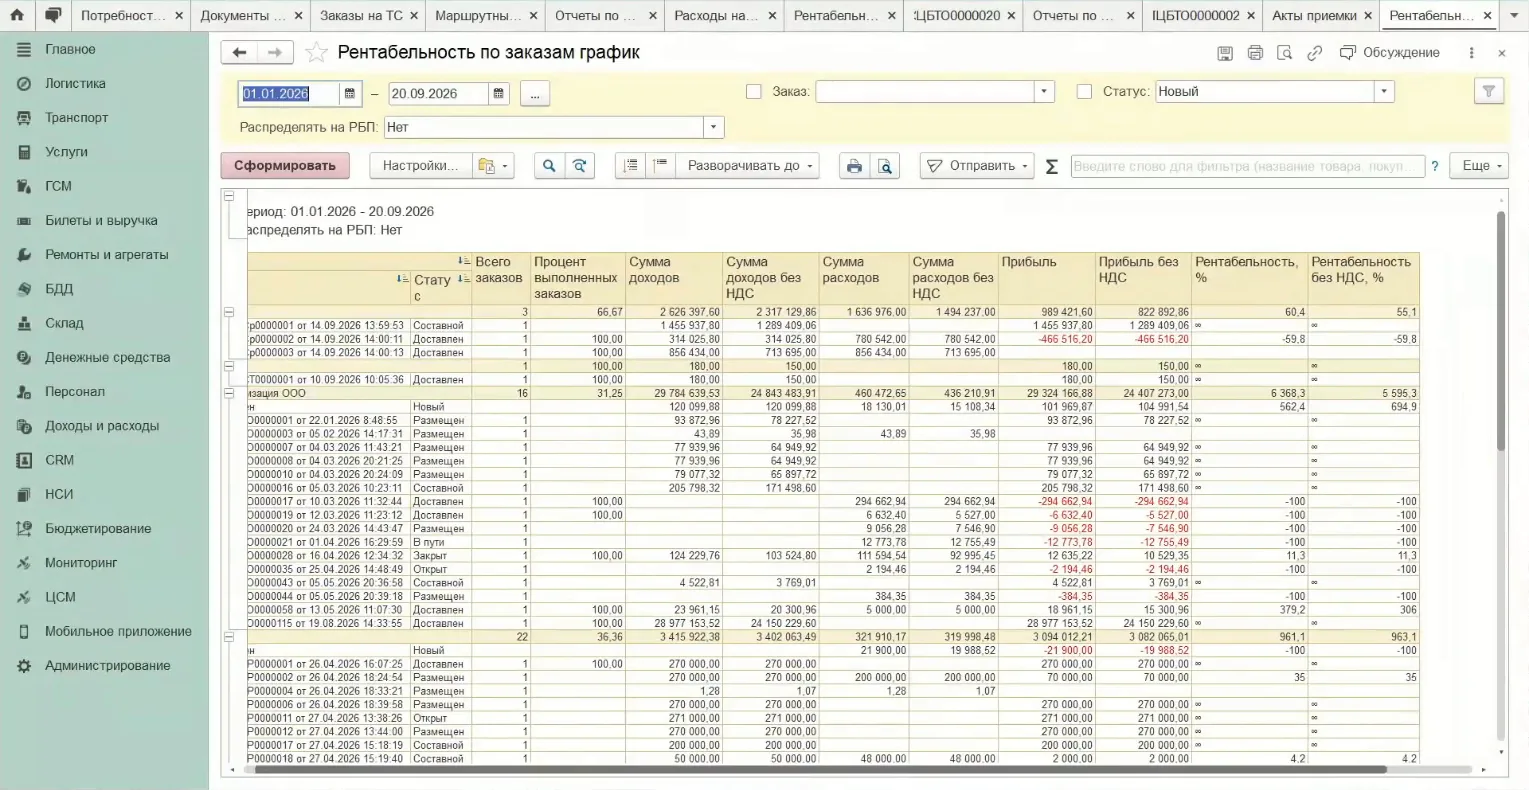
Task: Open the Обсуждение panel
Action: click(1390, 53)
